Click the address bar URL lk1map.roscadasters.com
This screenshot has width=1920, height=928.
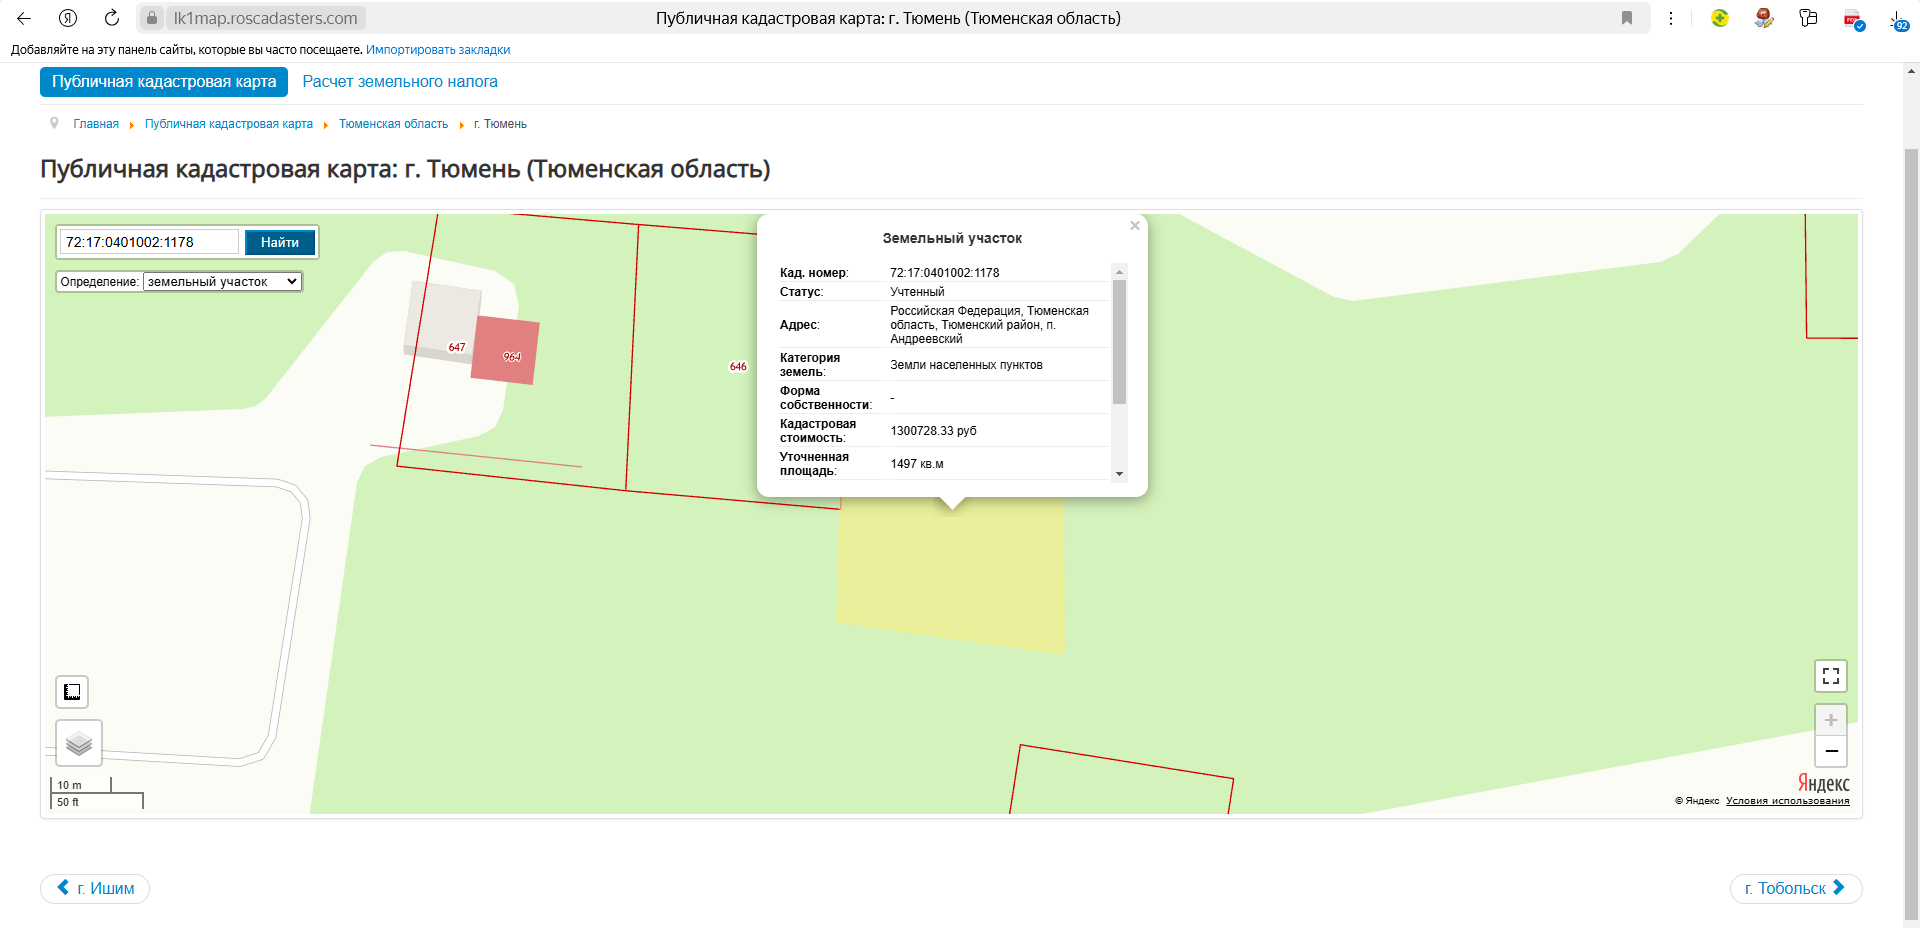265,18
